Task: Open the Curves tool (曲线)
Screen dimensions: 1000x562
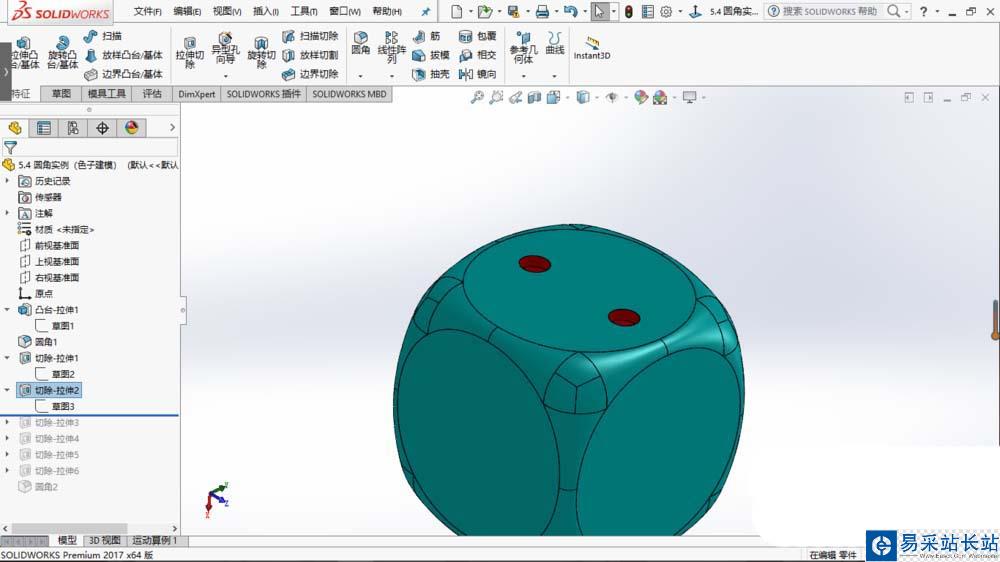Action: [555, 43]
